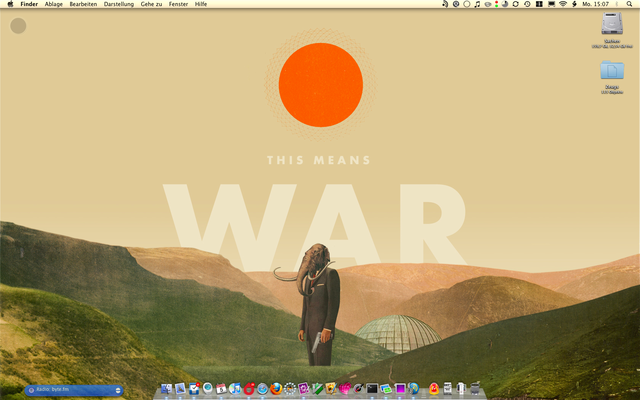The image size is (640, 400).
Task: Open the red ring app with badge
Action: (x=249, y=389)
